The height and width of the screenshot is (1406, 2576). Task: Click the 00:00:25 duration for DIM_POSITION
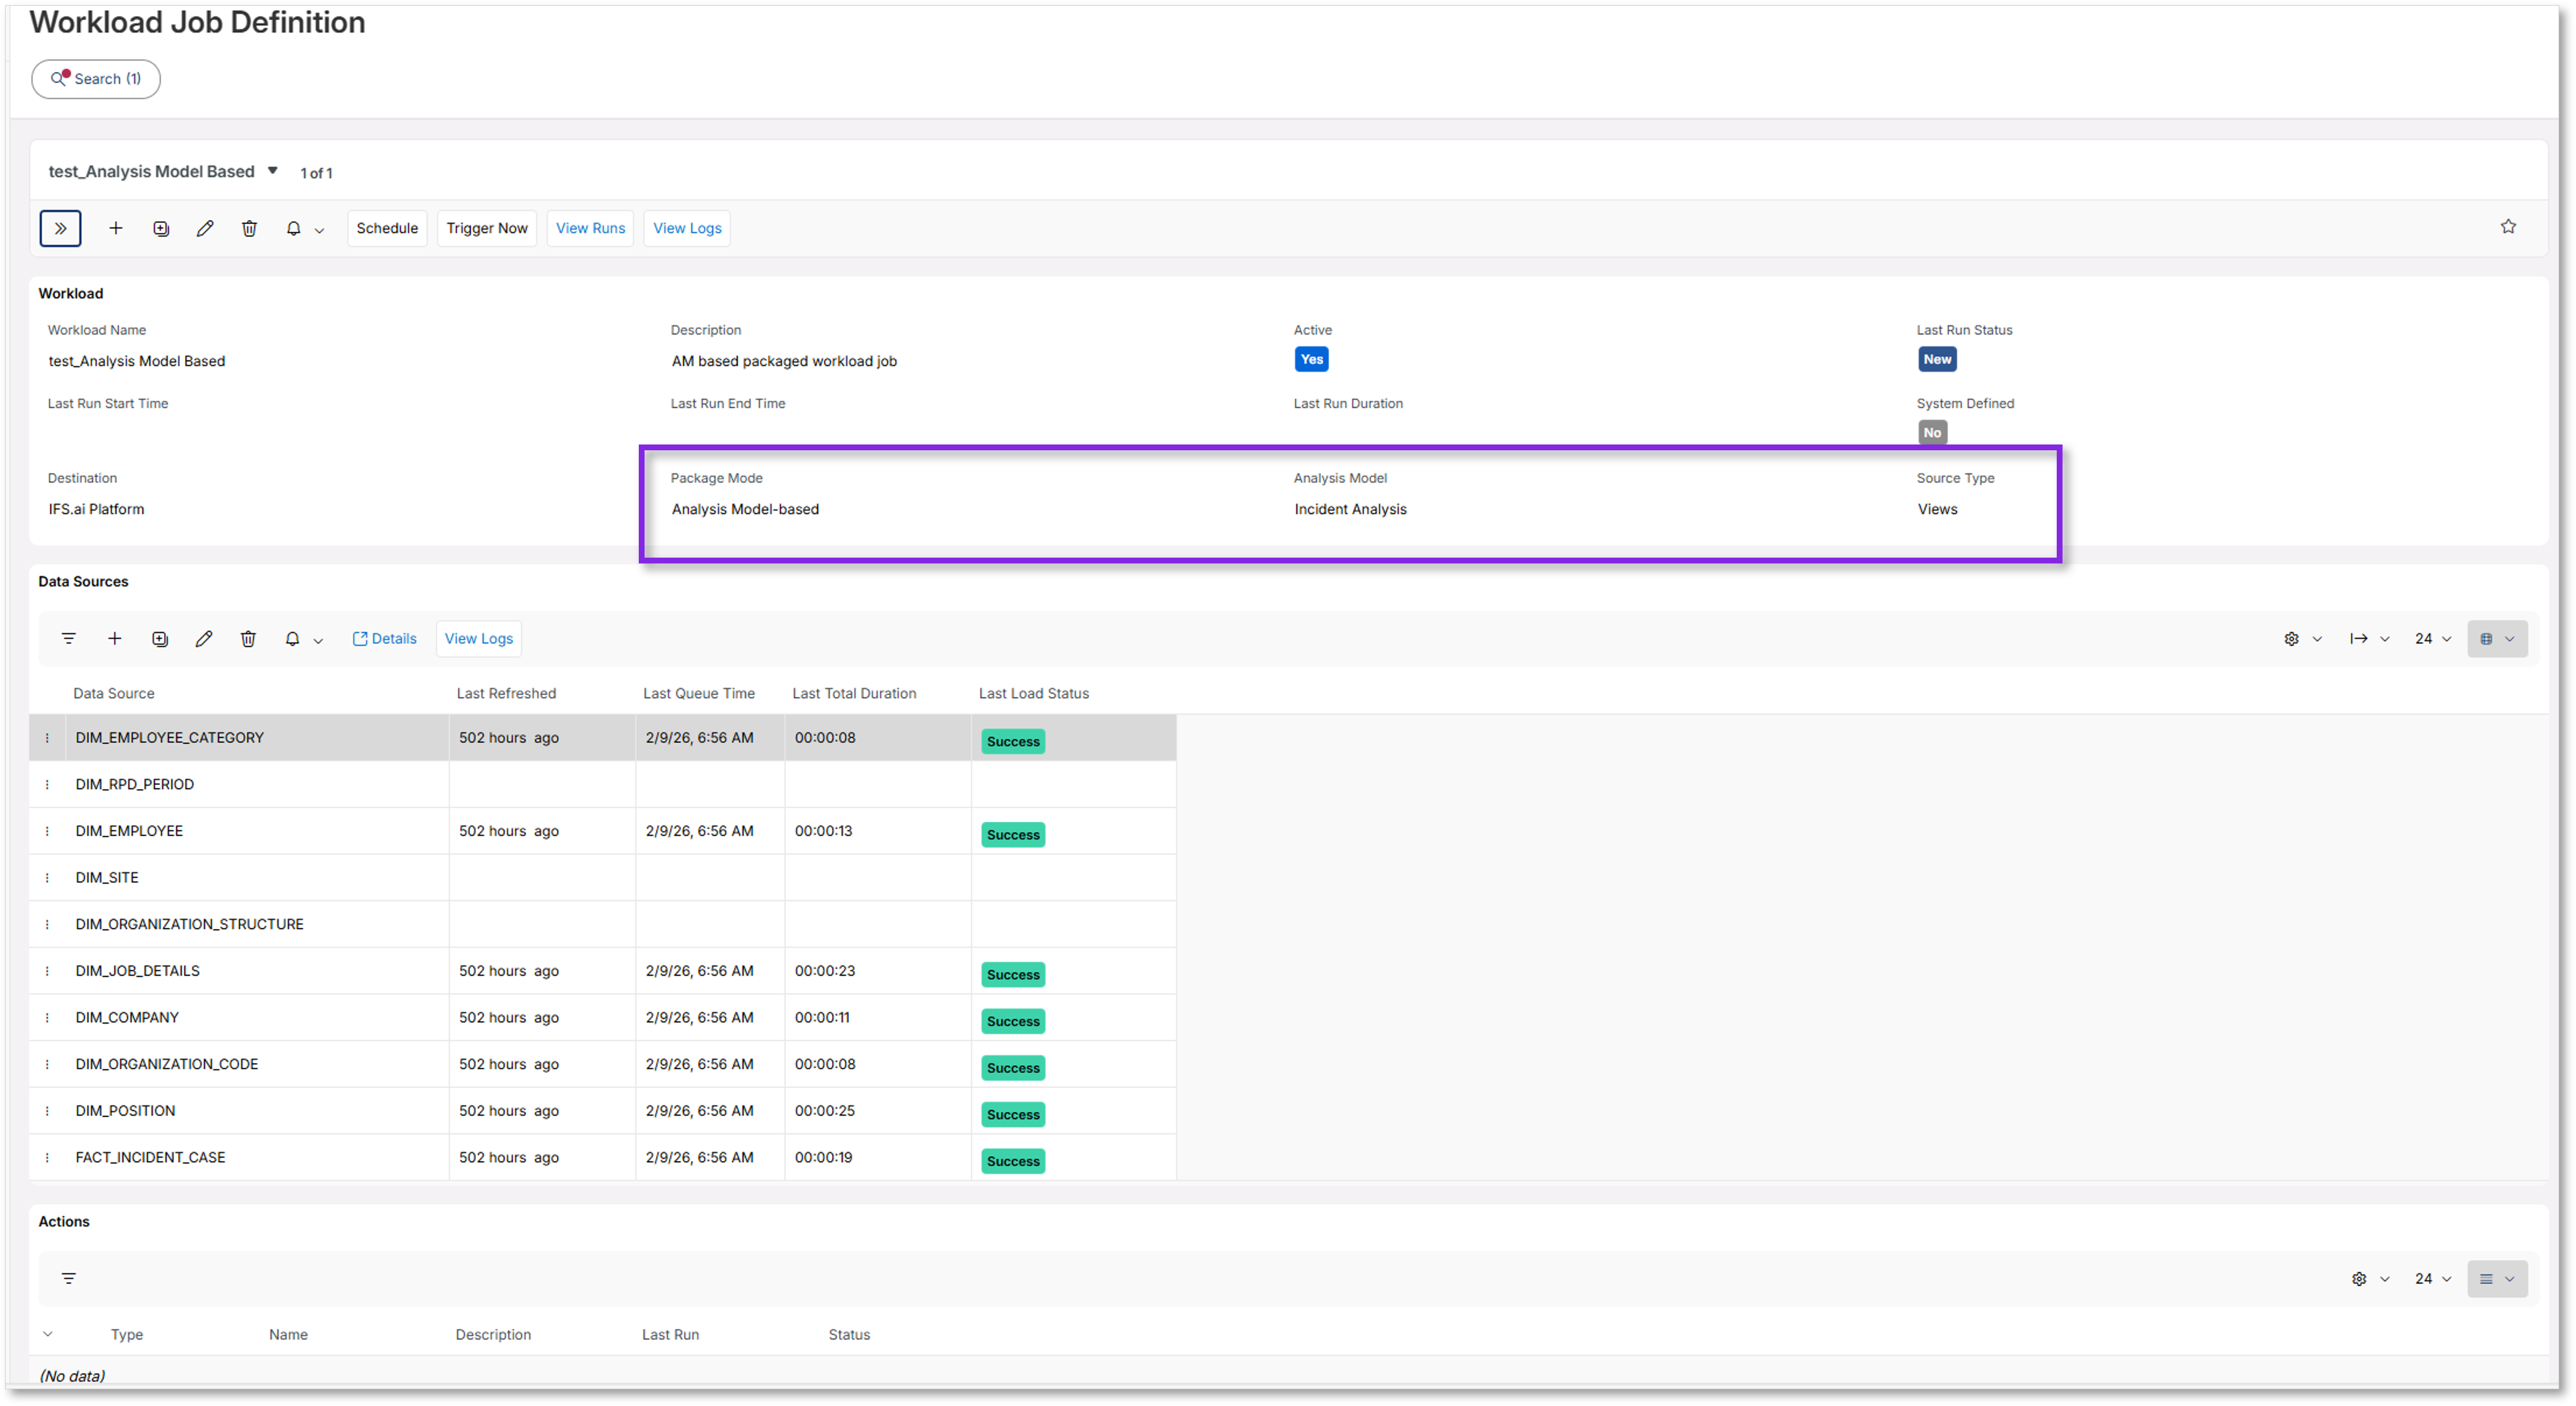click(x=825, y=1110)
